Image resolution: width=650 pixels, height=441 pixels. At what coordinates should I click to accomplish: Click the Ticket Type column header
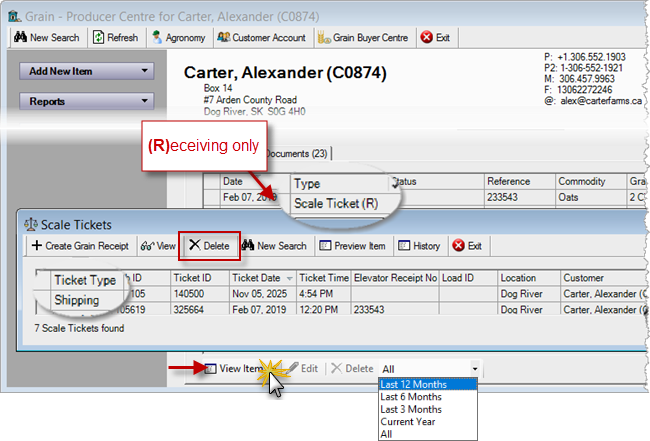click(x=85, y=280)
